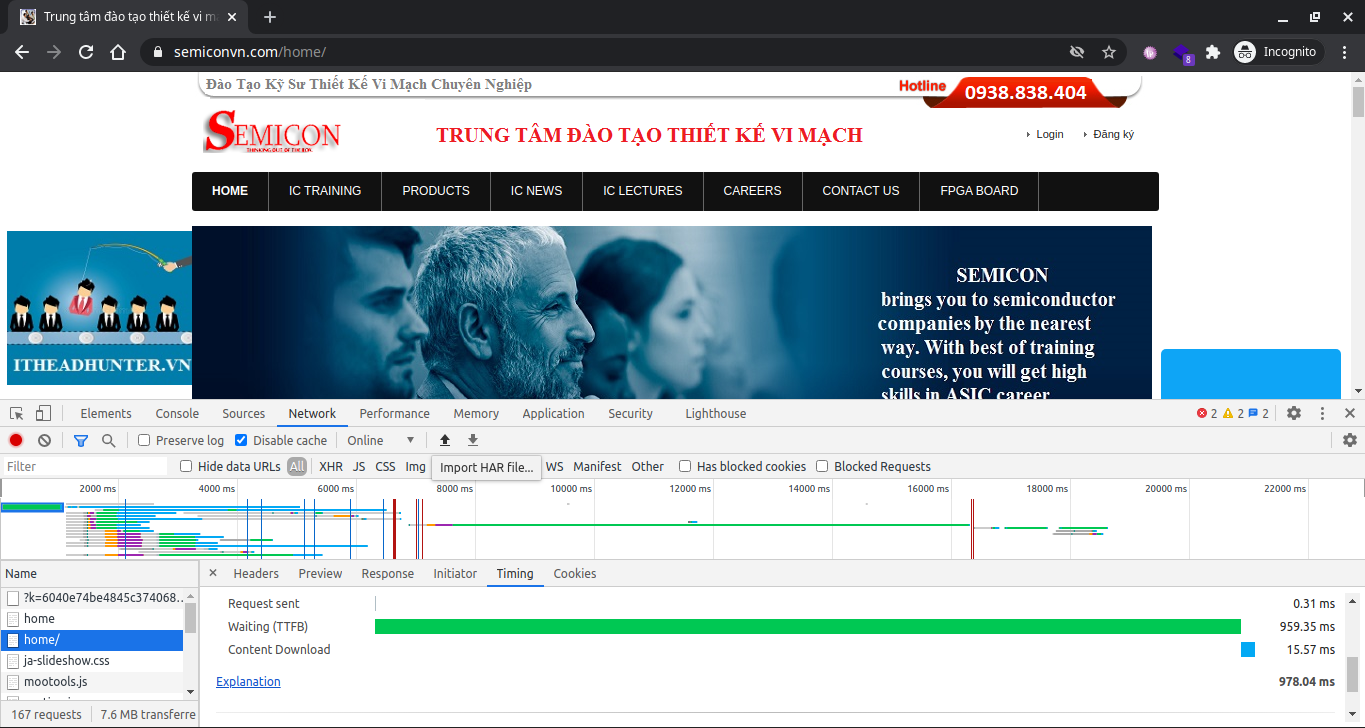1365x728 pixels.
Task: Click the Incognito profile button
Action: pyautogui.click(x=1278, y=52)
